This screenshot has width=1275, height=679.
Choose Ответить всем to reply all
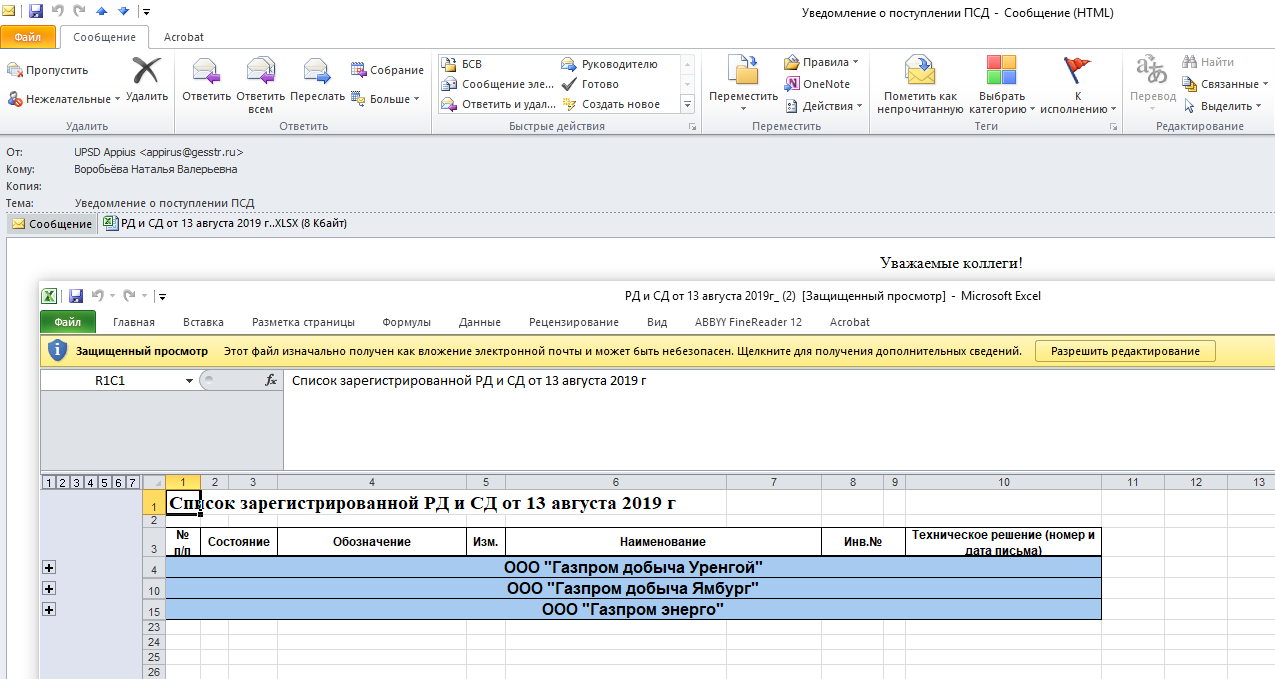pos(260,84)
